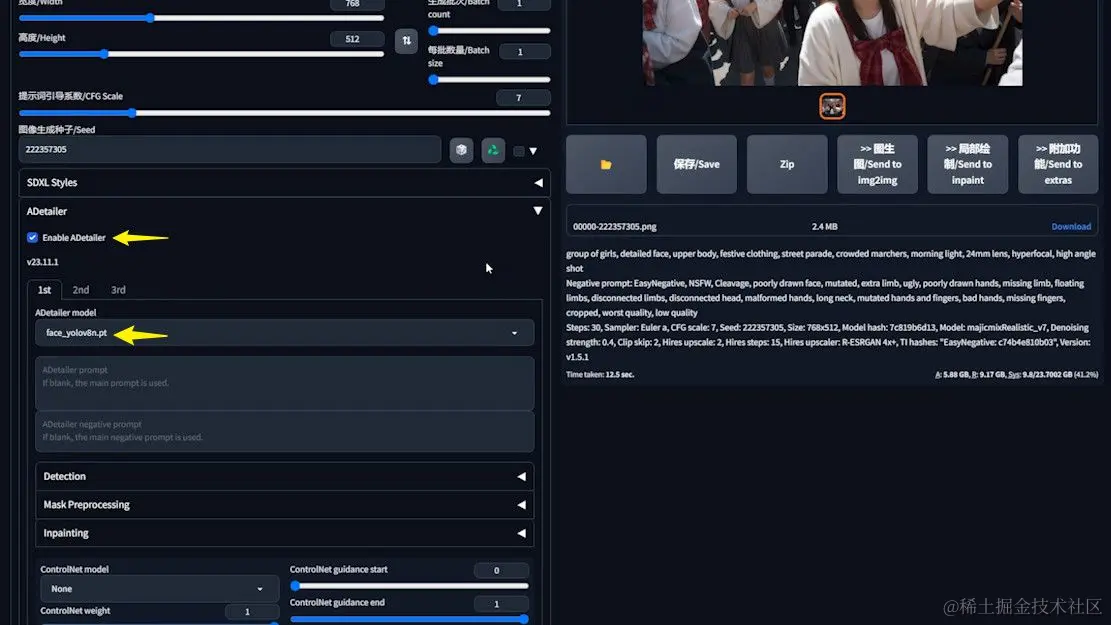Open the ControlNet model dropdown
This screenshot has width=1111, height=625.
click(159, 589)
